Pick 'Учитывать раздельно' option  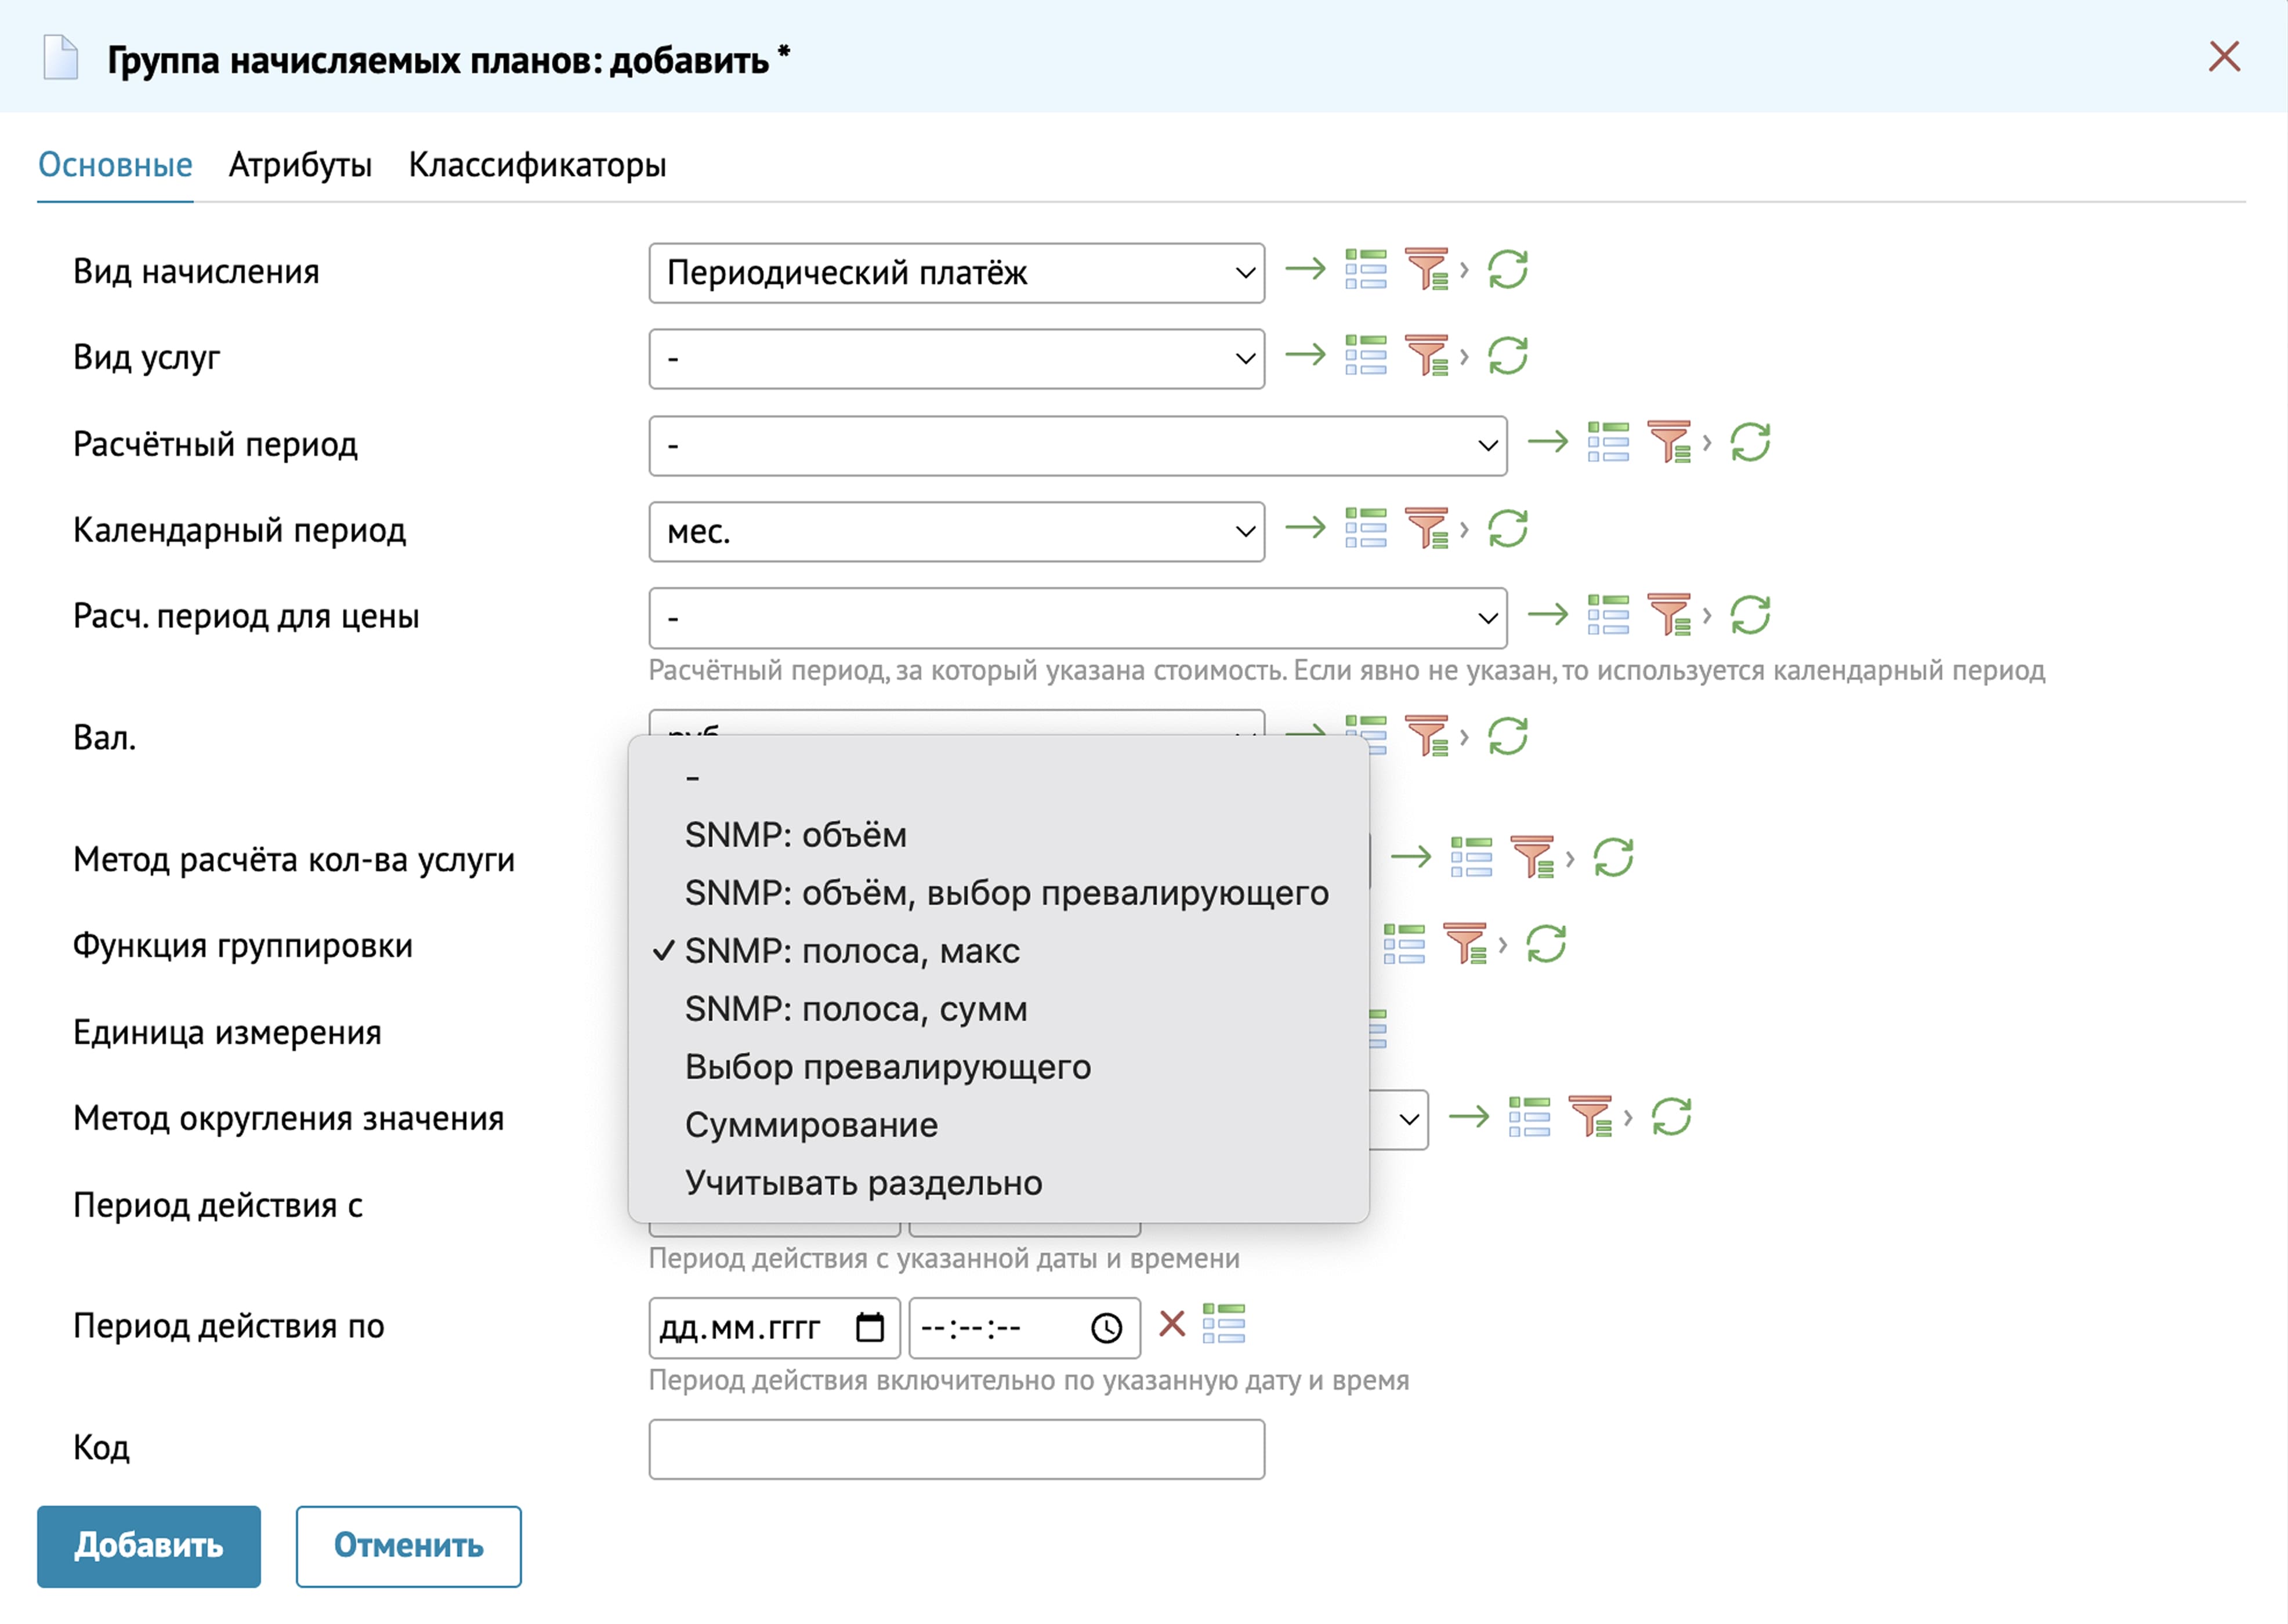863,1183
